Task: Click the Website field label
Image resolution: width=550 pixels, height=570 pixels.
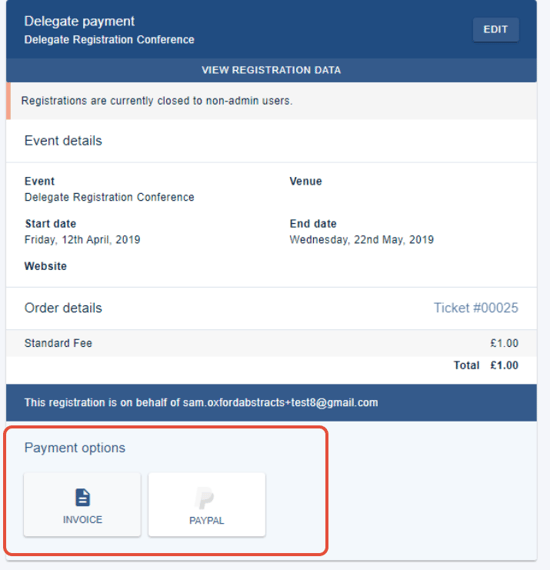Action: pos(45,266)
